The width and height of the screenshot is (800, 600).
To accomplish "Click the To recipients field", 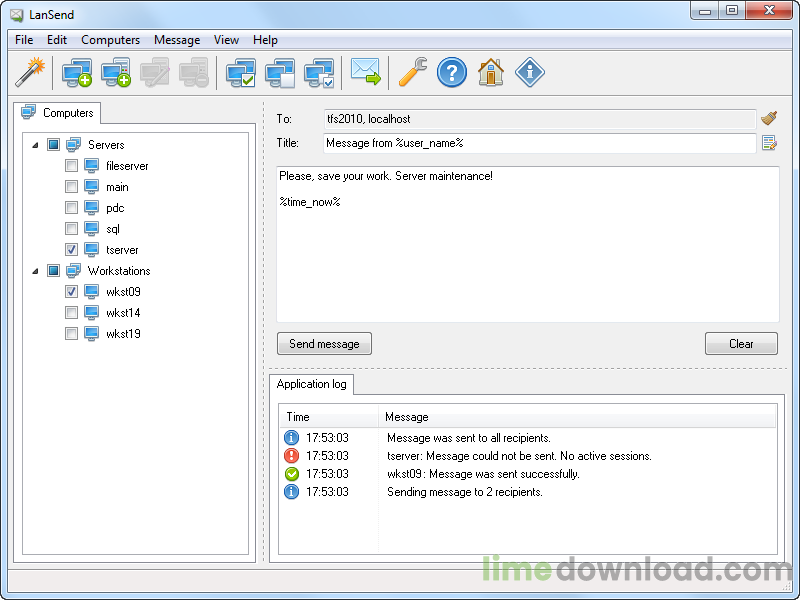I will click(x=539, y=119).
